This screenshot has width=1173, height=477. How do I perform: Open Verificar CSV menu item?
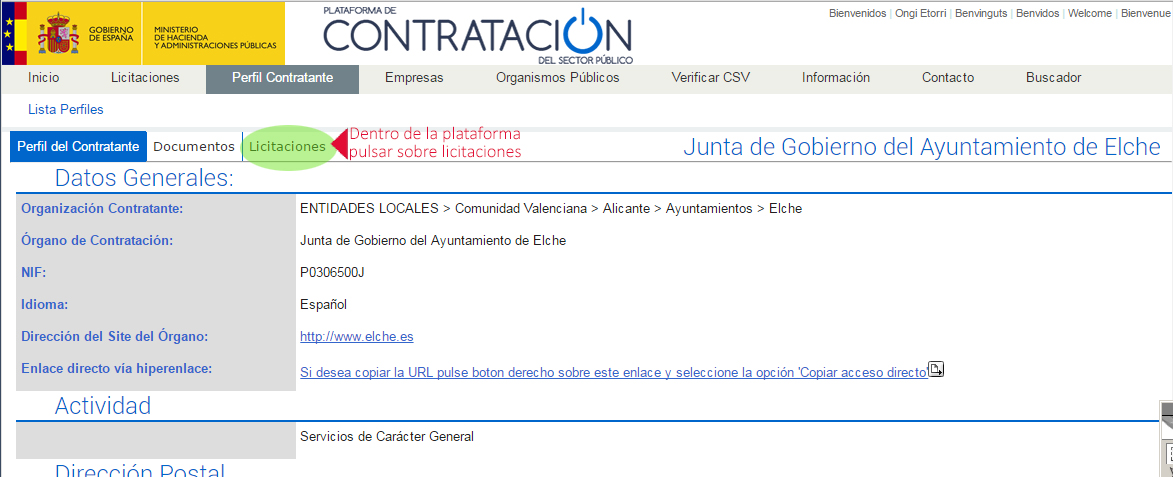(x=711, y=78)
